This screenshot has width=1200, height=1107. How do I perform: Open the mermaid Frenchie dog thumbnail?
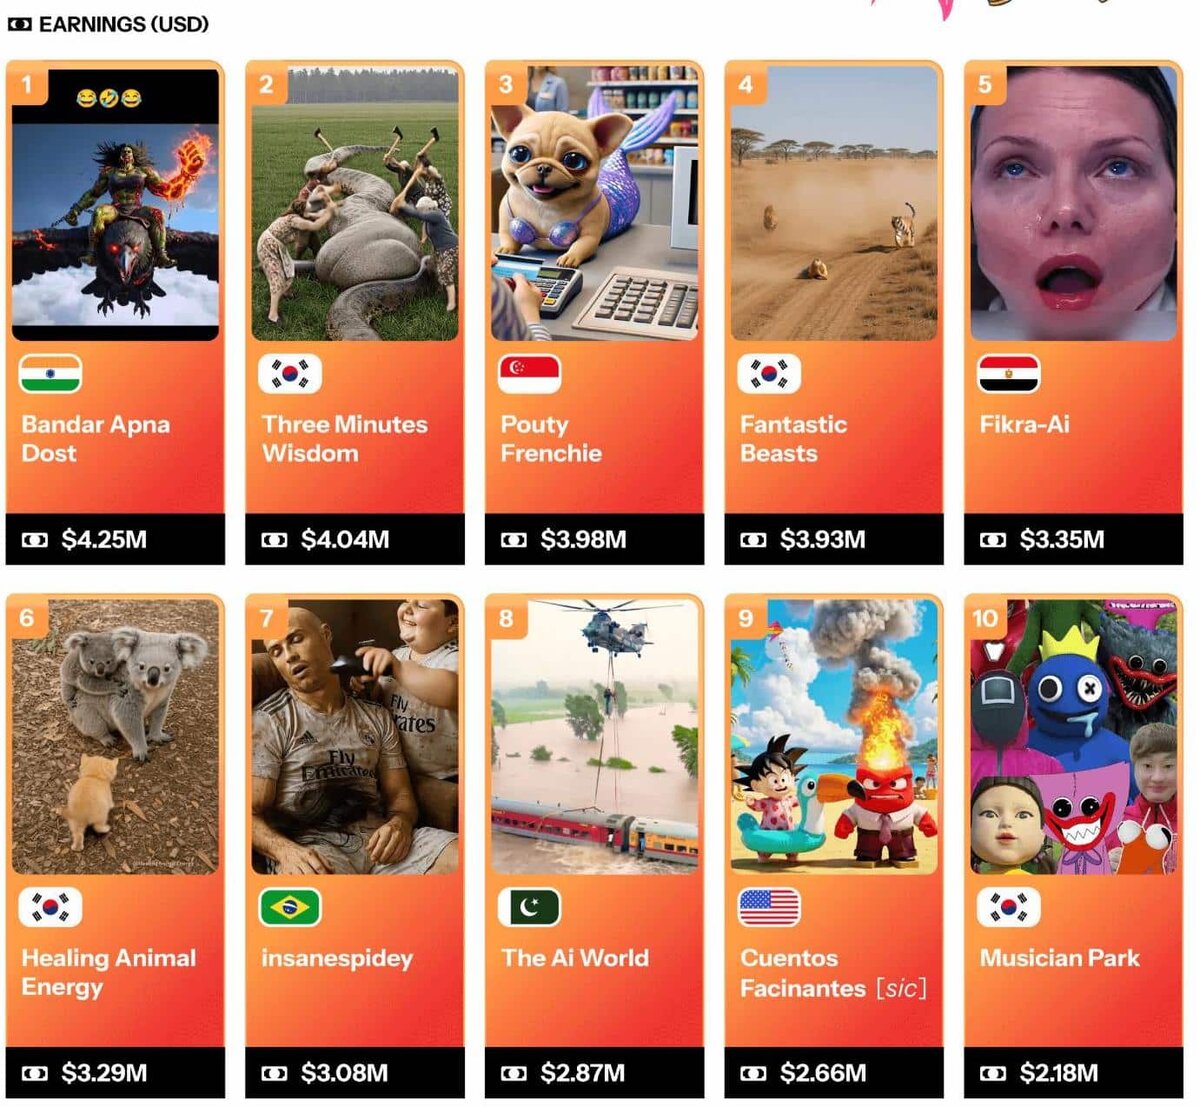tap(595, 204)
